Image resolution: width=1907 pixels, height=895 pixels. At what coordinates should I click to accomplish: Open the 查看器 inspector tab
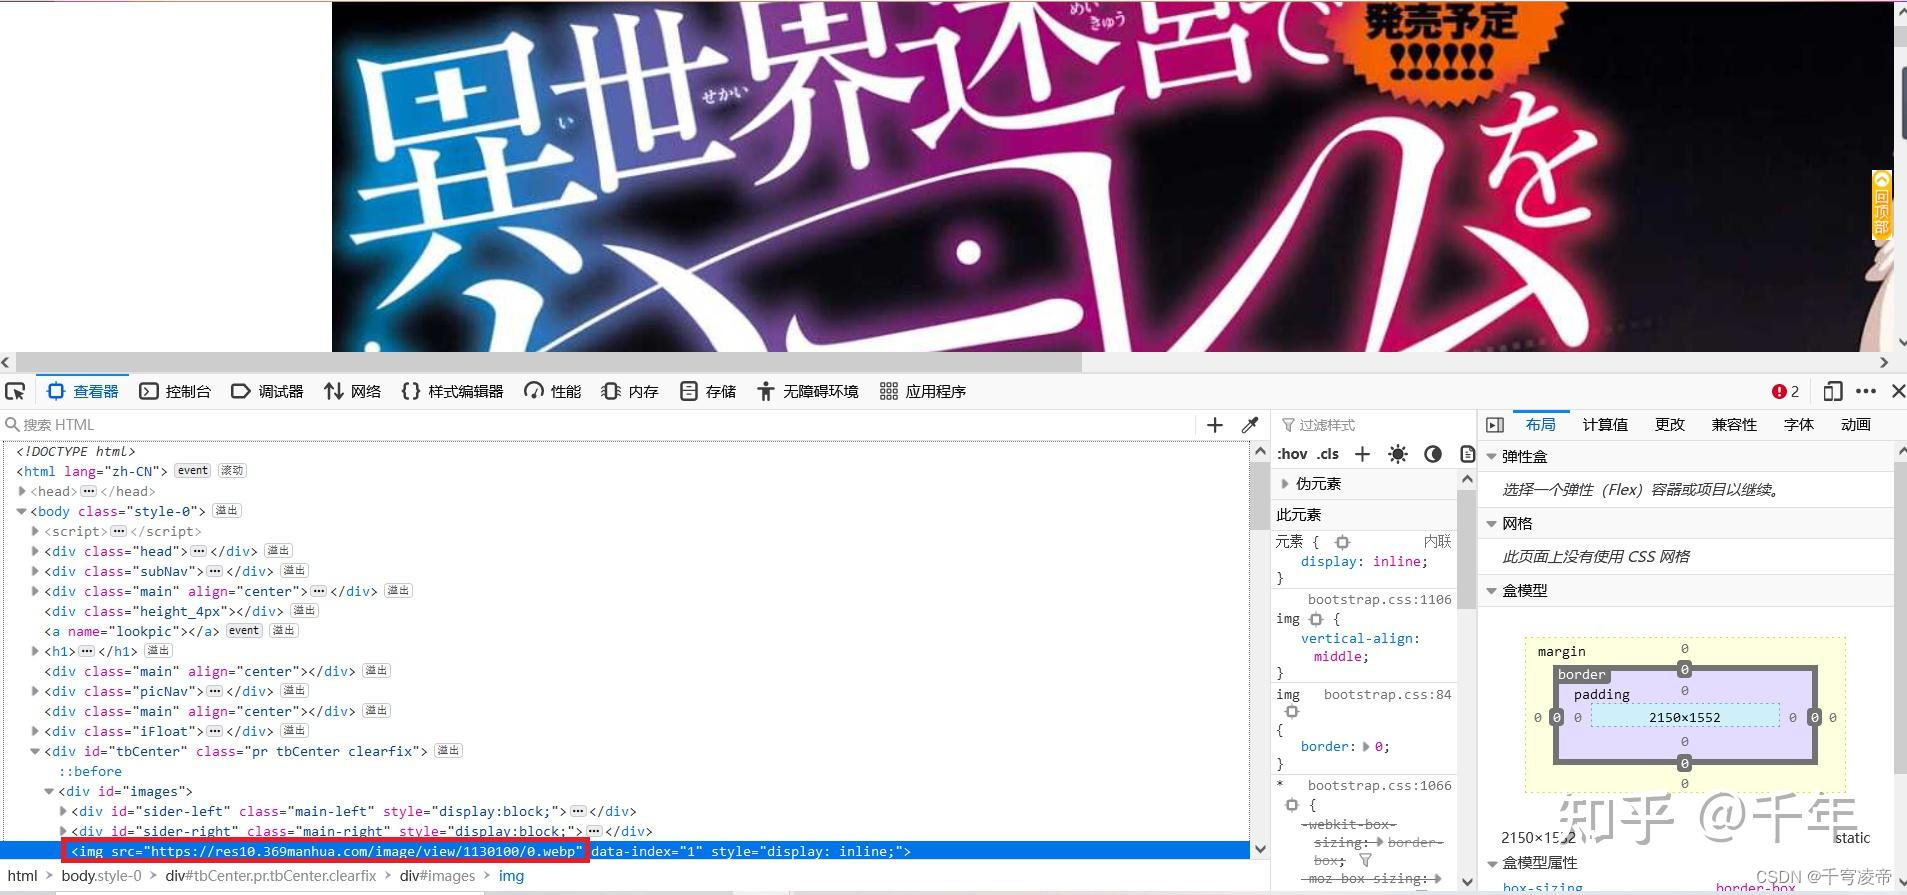click(x=83, y=391)
